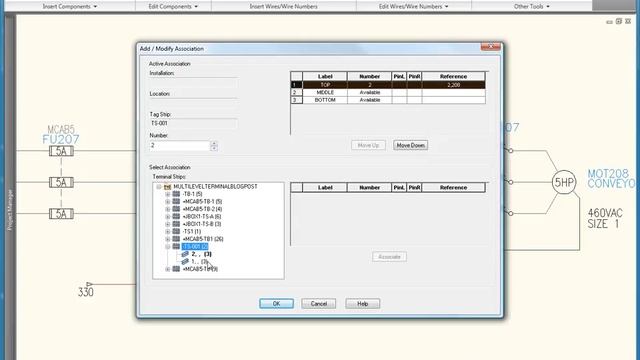Viewport: 640px width, 360px height.
Task: Click the Move Up button
Action: coord(368,145)
